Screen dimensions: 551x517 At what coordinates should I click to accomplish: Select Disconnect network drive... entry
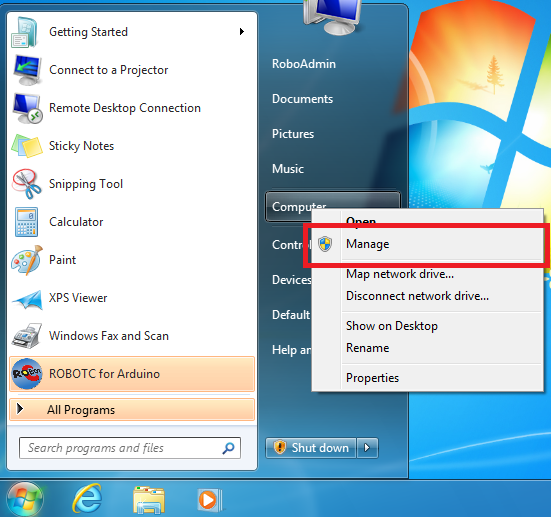tap(417, 296)
